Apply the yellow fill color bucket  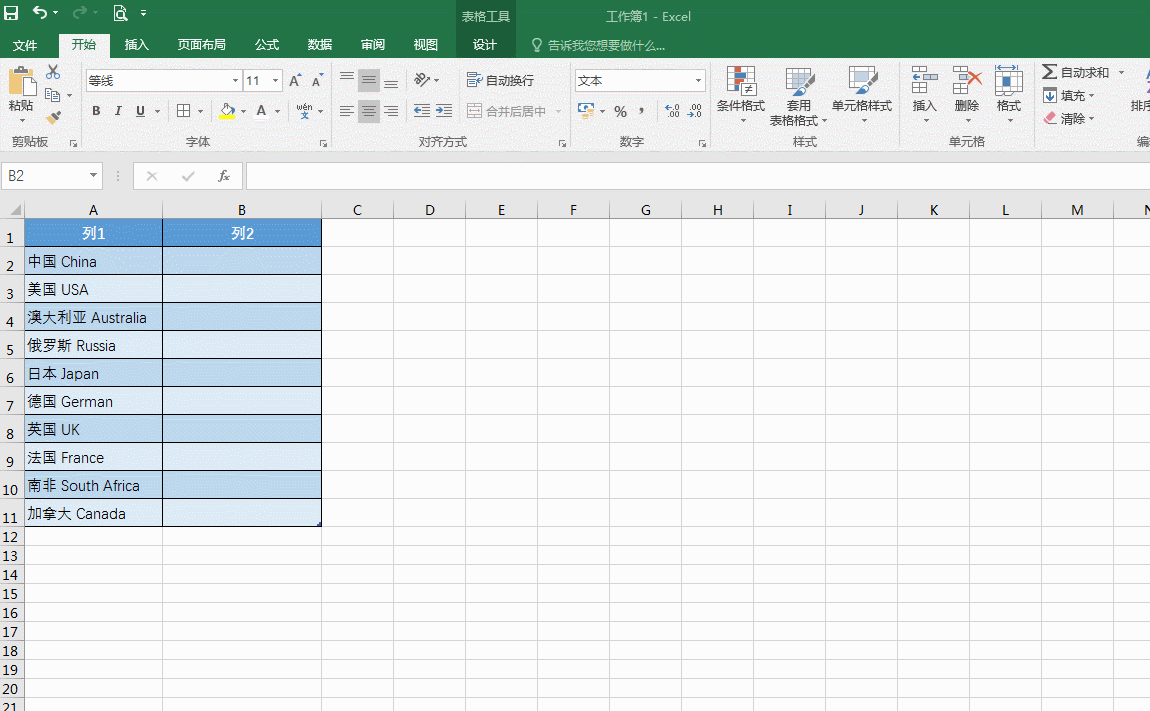click(227, 112)
